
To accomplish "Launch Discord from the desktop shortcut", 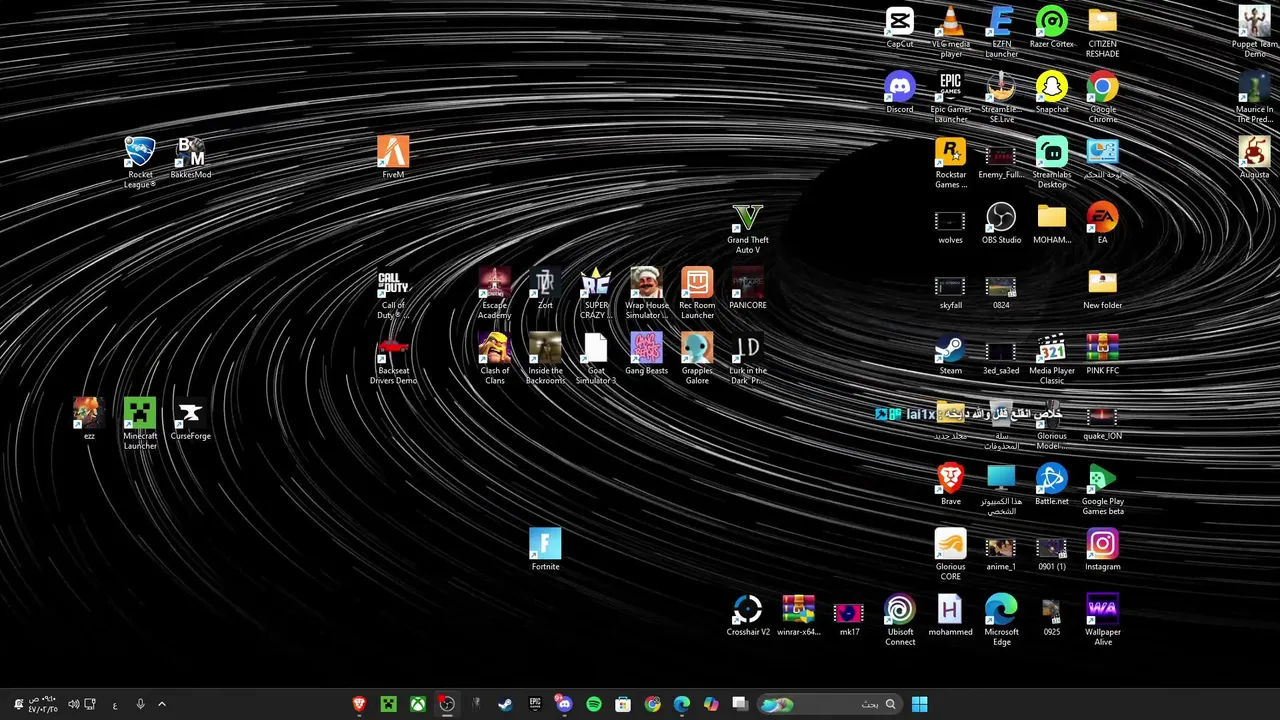I will [x=900, y=93].
